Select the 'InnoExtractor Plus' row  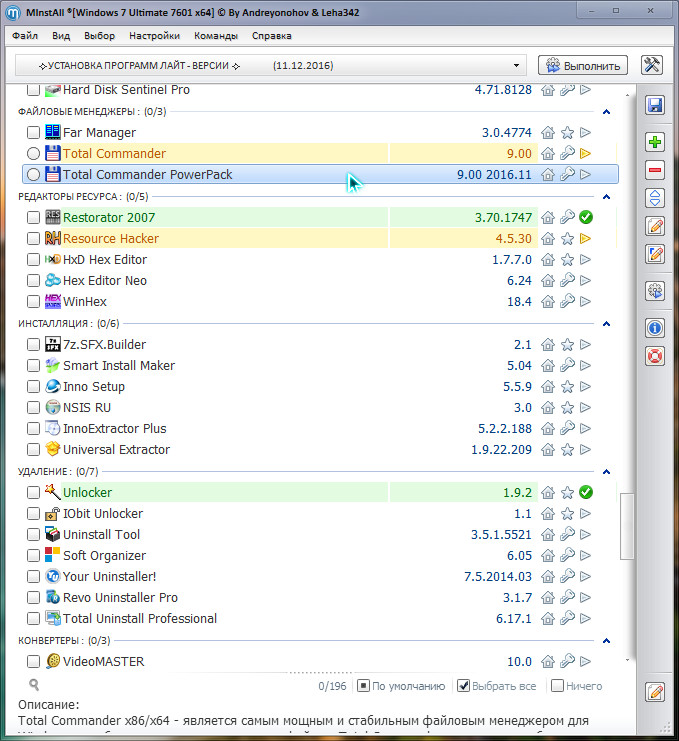click(320, 429)
